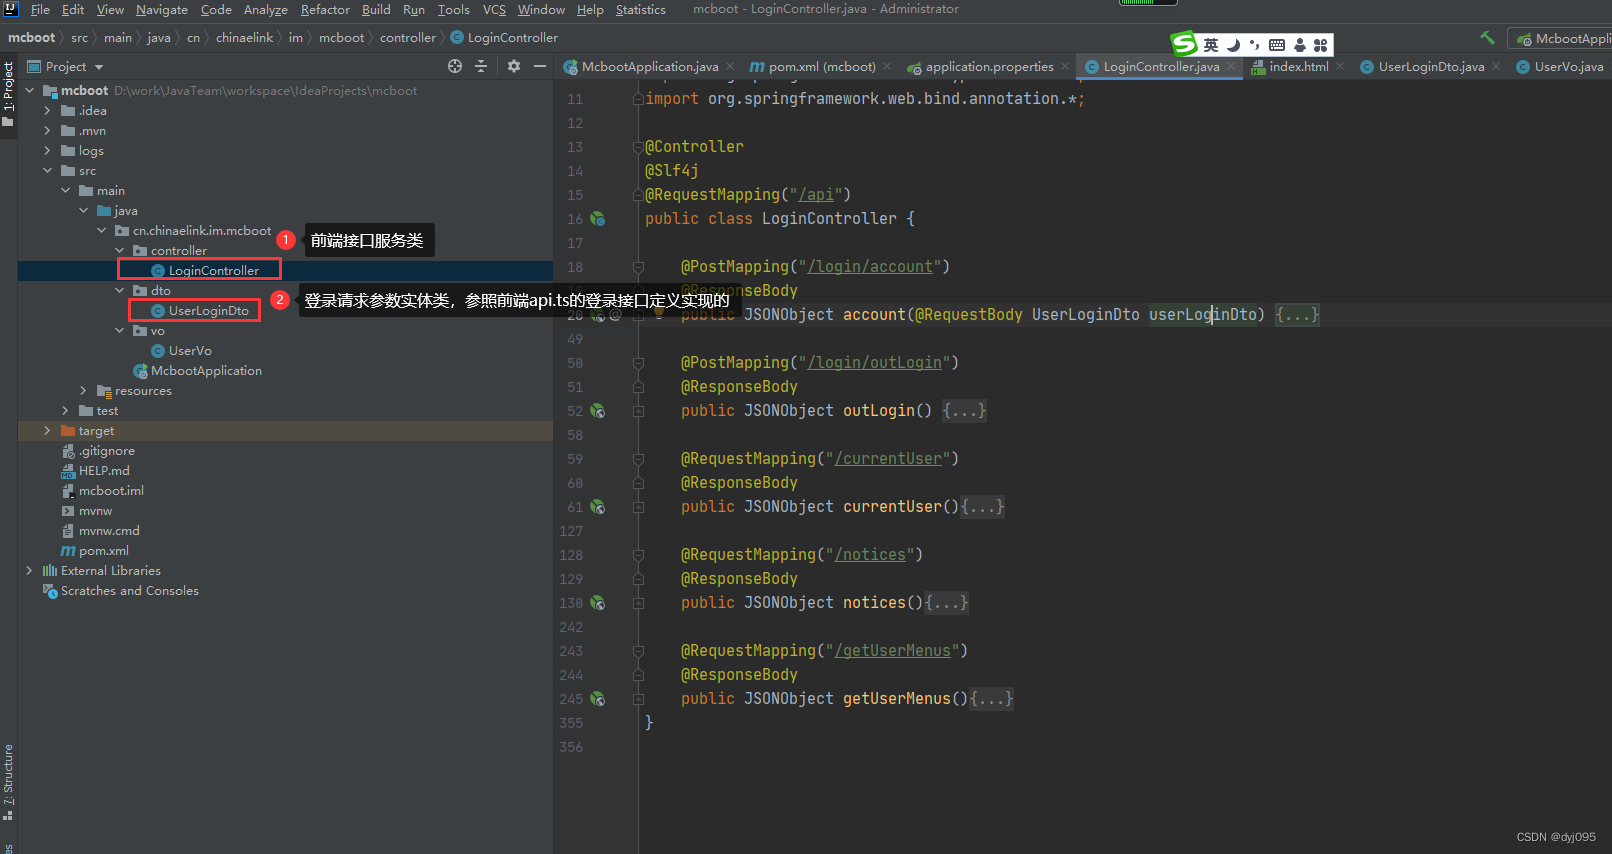Image resolution: width=1612 pixels, height=854 pixels.
Task: Select LoginController in the project tree
Action: pyautogui.click(x=213, y=271)
